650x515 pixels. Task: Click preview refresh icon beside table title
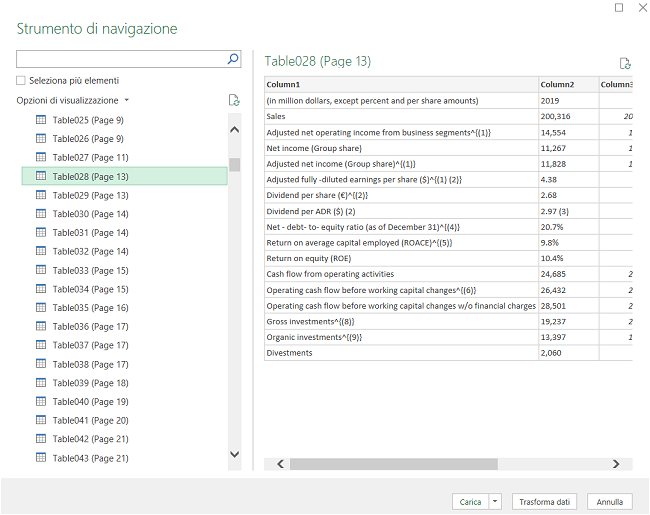coord(625,63)
